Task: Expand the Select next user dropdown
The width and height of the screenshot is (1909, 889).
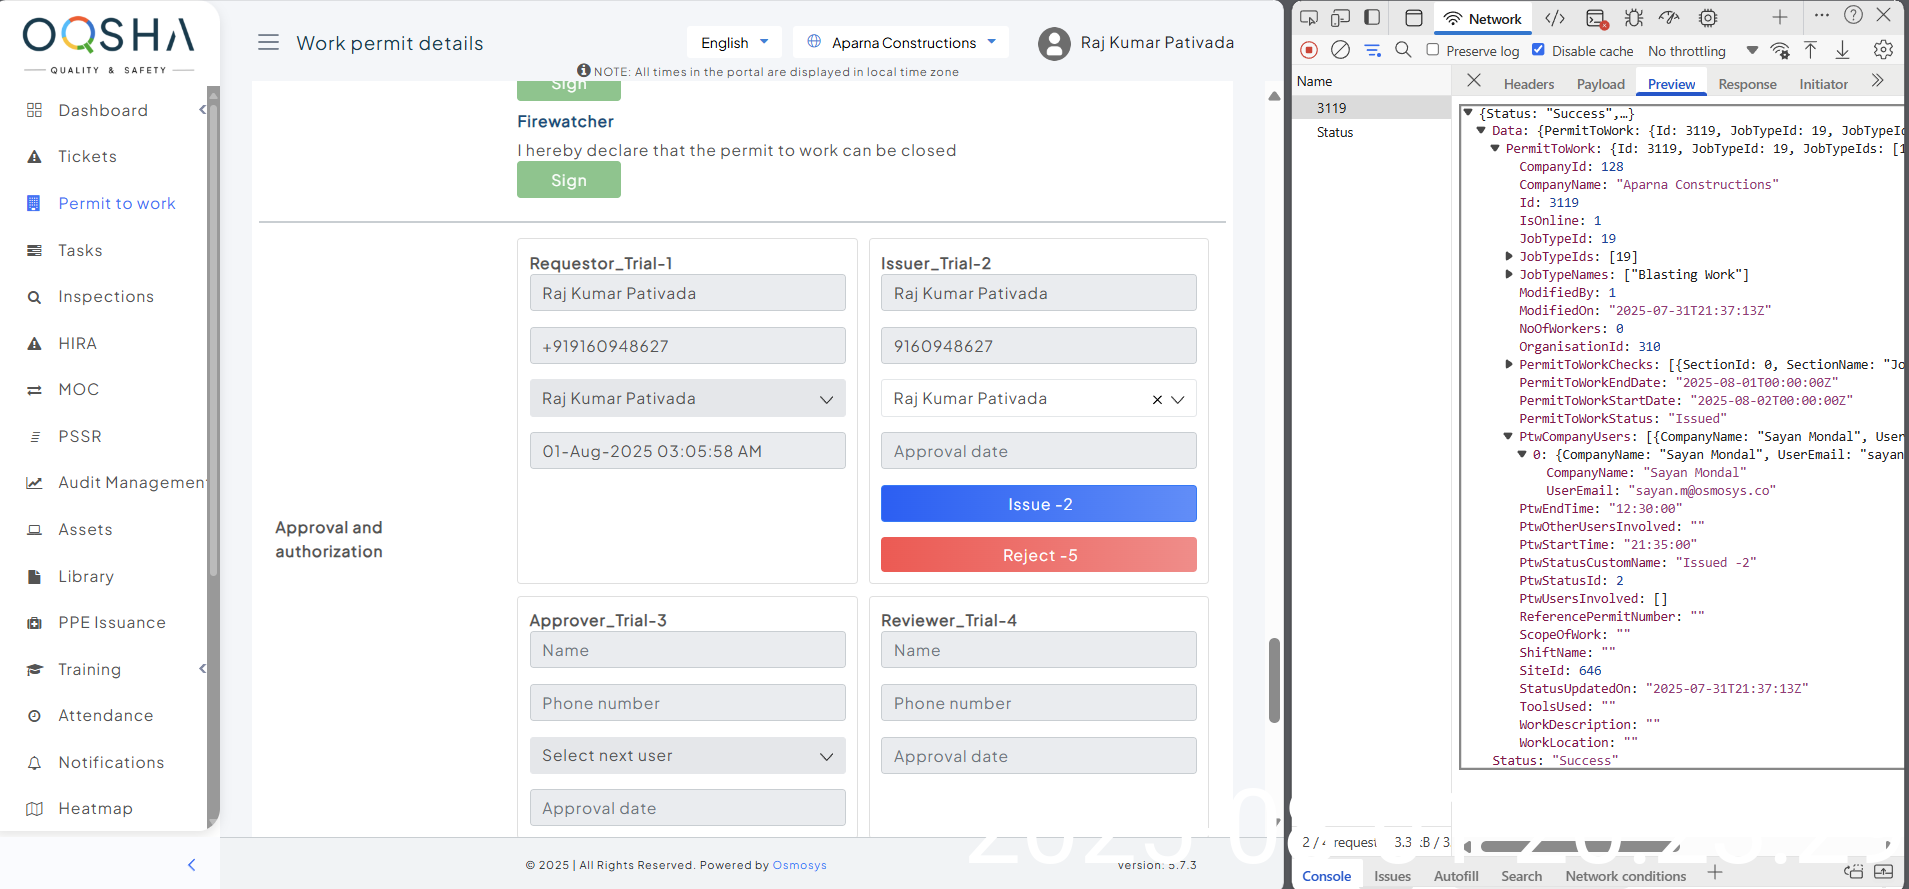Action: click(x=687, y=756)
